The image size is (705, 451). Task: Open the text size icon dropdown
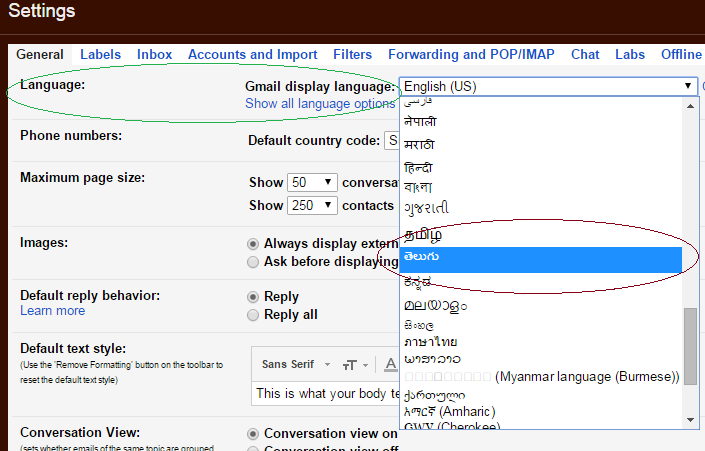coord(355,365)
